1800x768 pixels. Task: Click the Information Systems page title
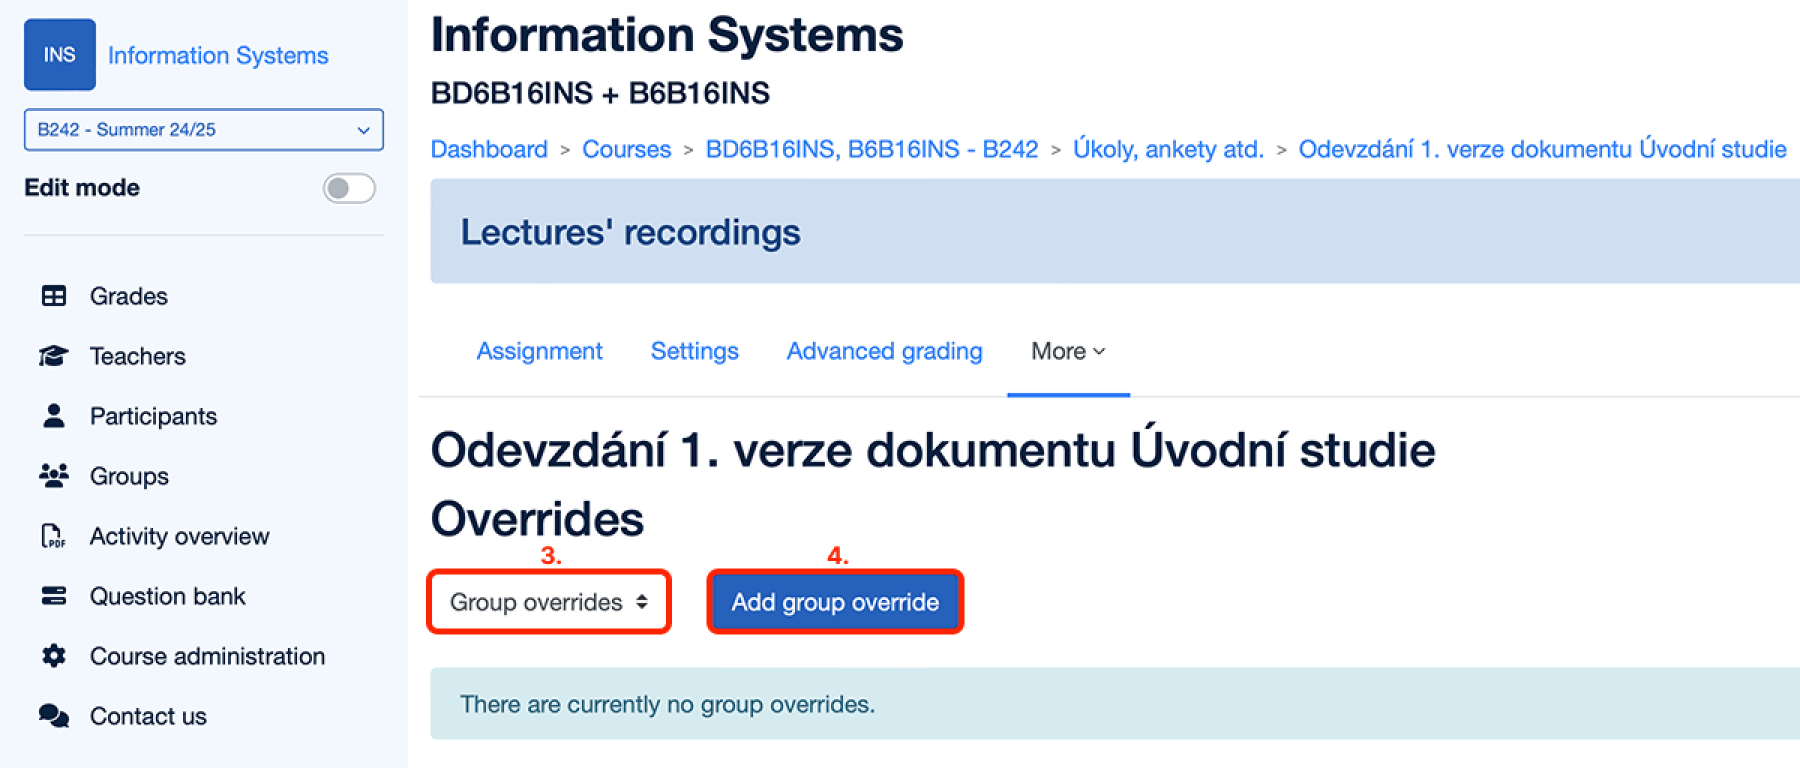[x=667, y=35]
